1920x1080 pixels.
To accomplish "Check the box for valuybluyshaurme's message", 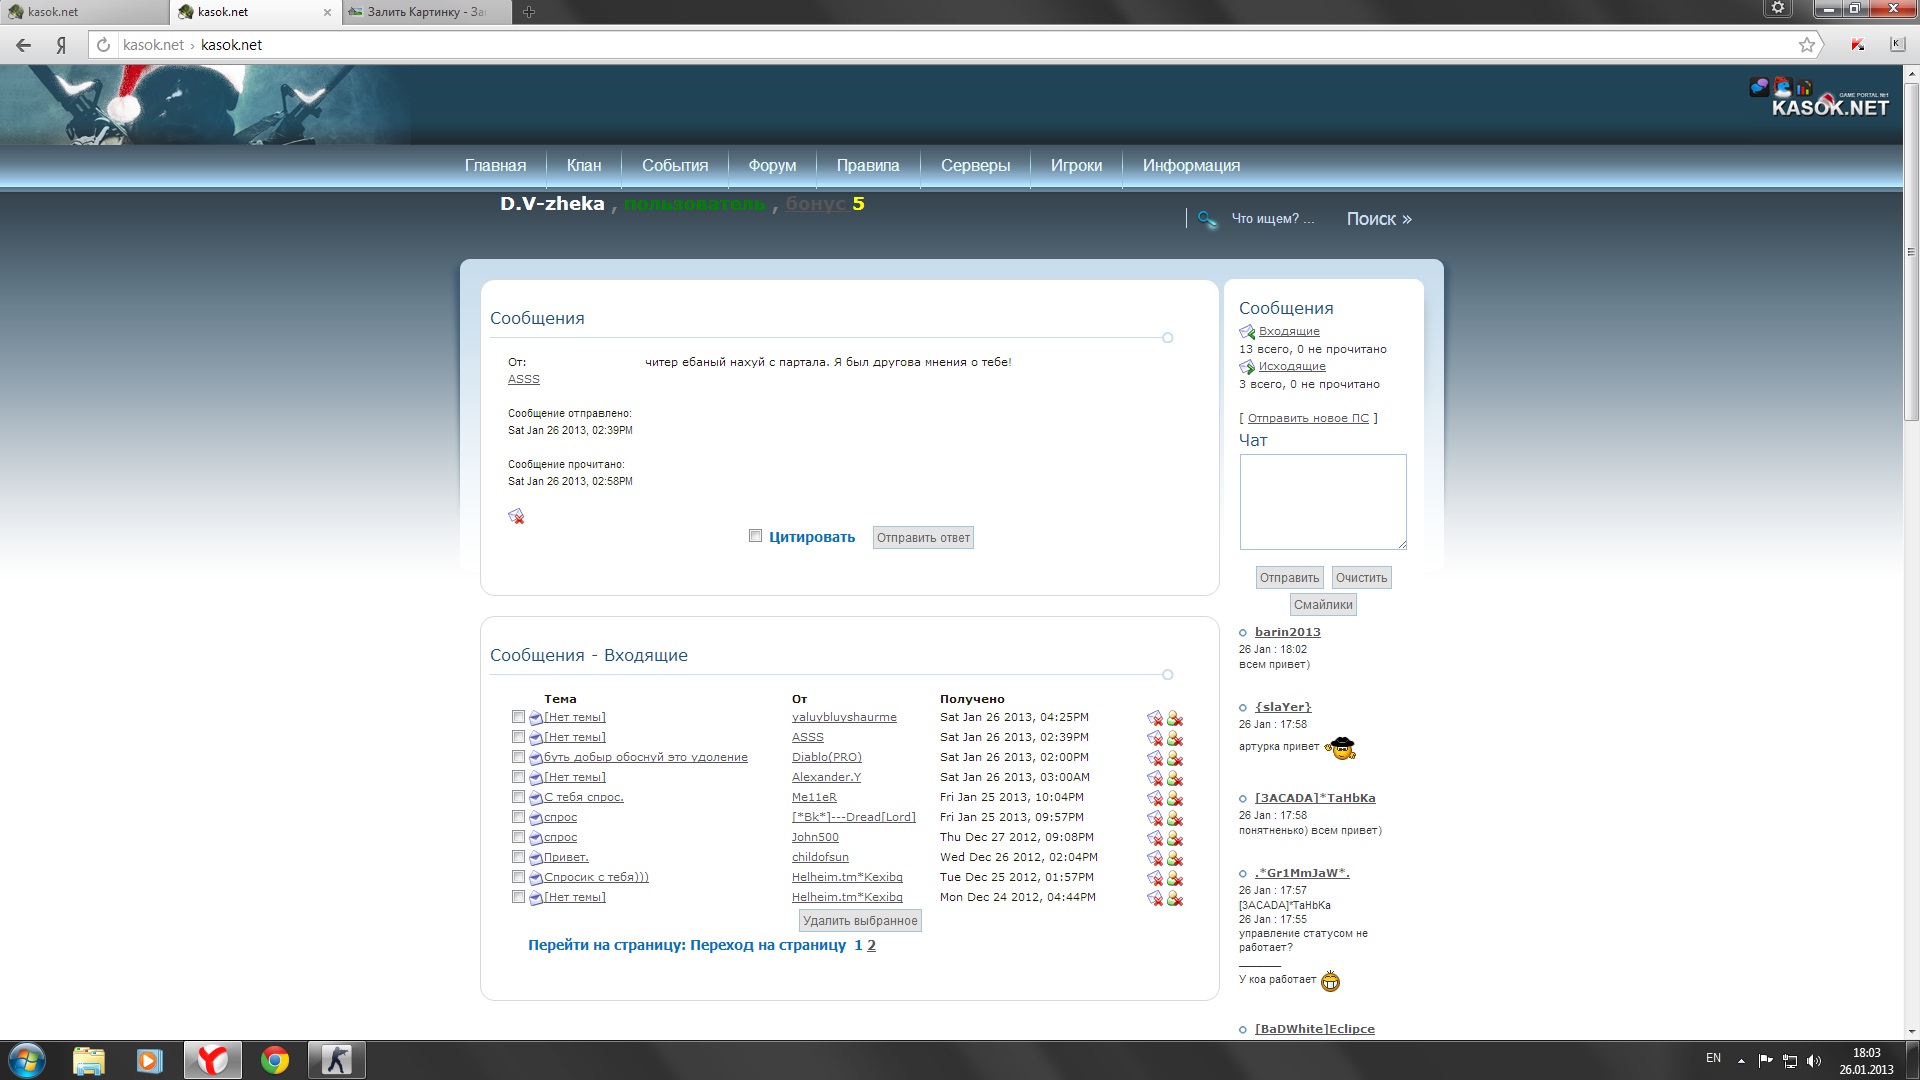I will (x=518, y=717).
